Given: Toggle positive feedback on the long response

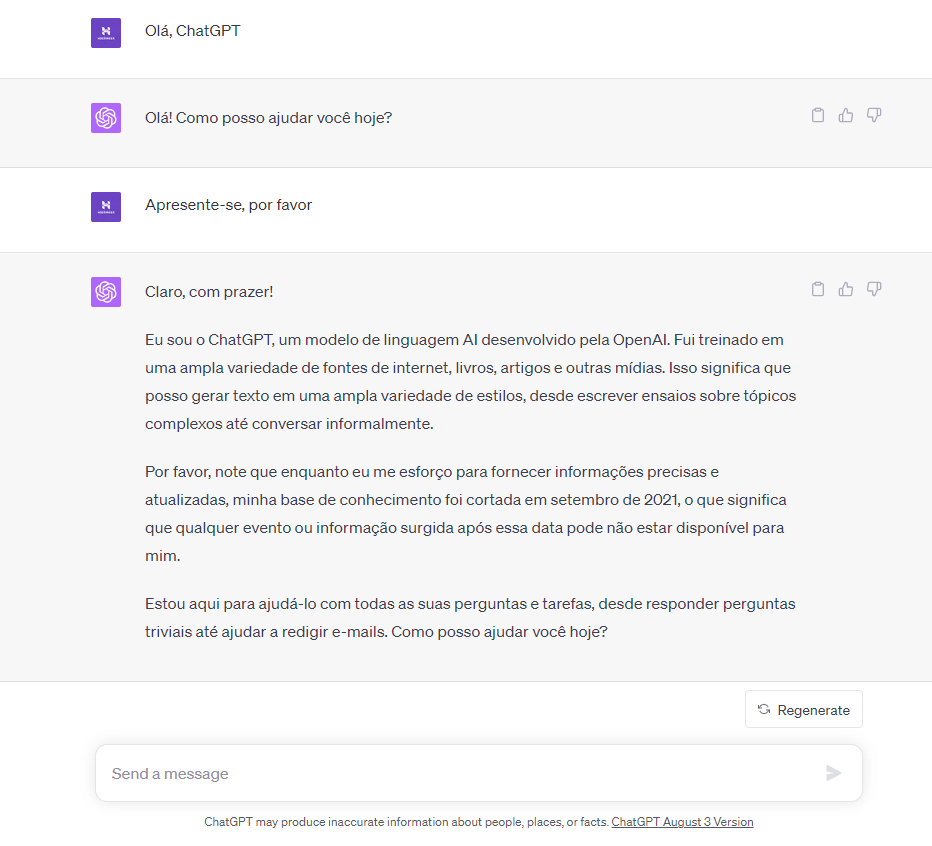Looking at the screenshot, I should (x=846, y=288).
